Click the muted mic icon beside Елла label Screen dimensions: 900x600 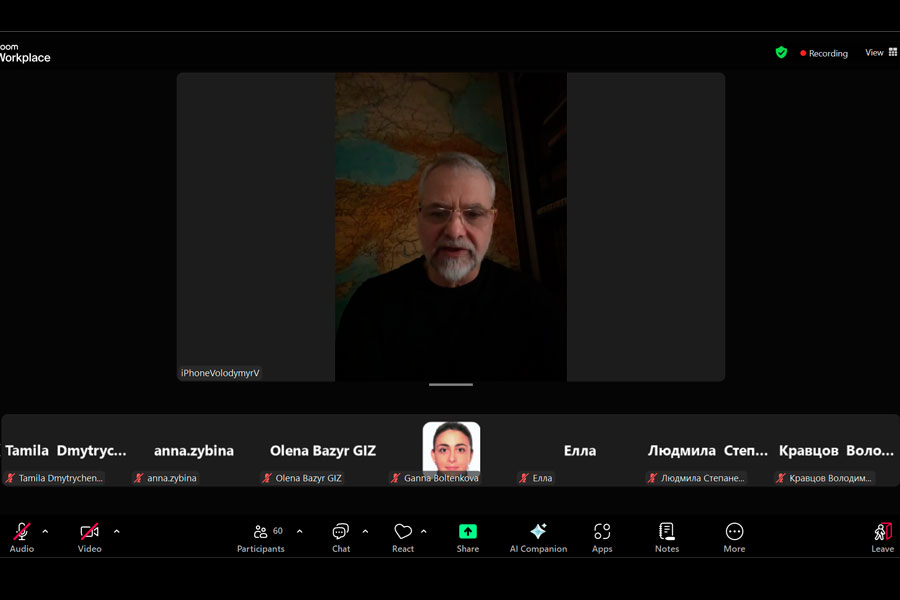pos(524,478)
